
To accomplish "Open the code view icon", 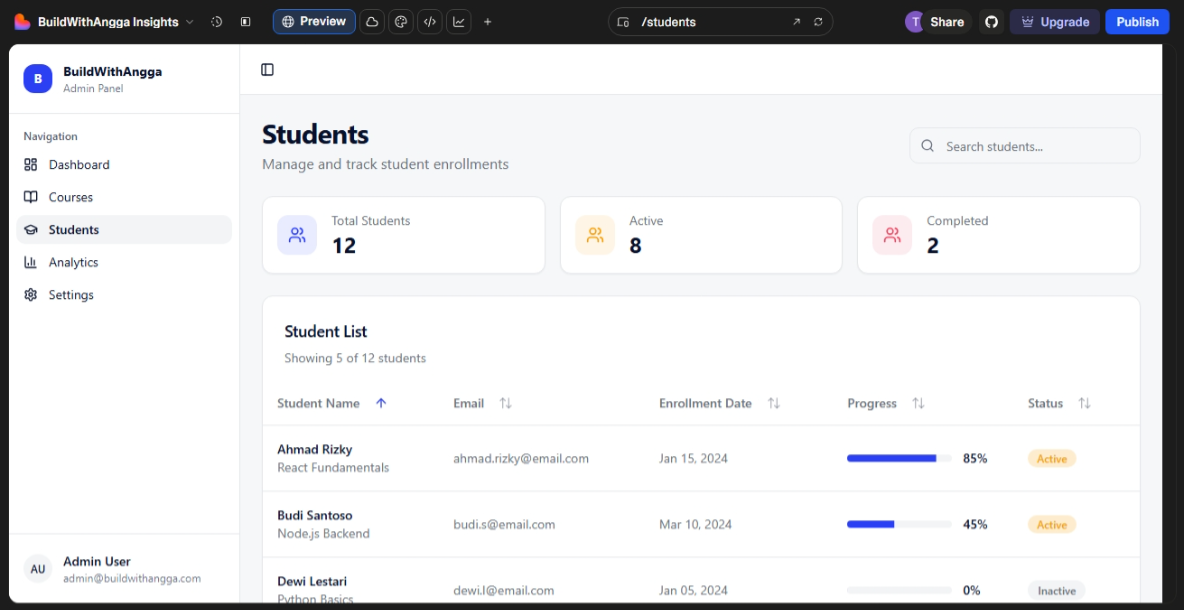I will pos(429,22).
